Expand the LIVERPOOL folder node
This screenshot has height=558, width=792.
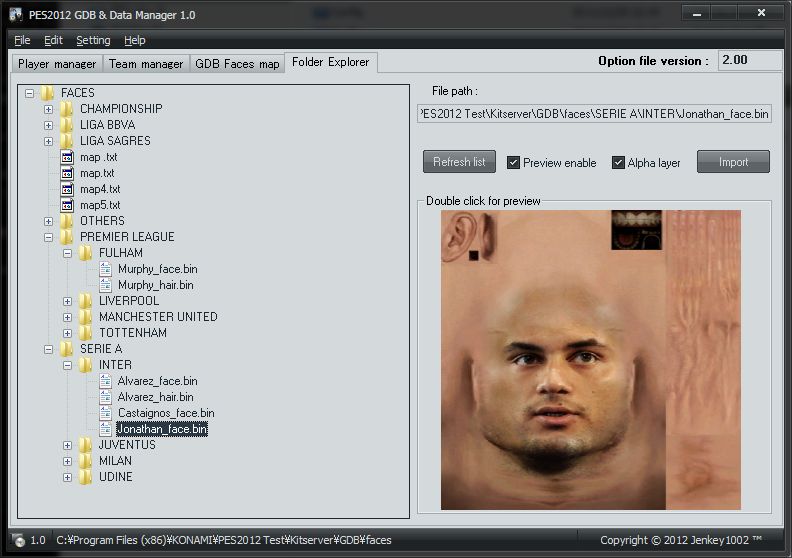(68, 301)
